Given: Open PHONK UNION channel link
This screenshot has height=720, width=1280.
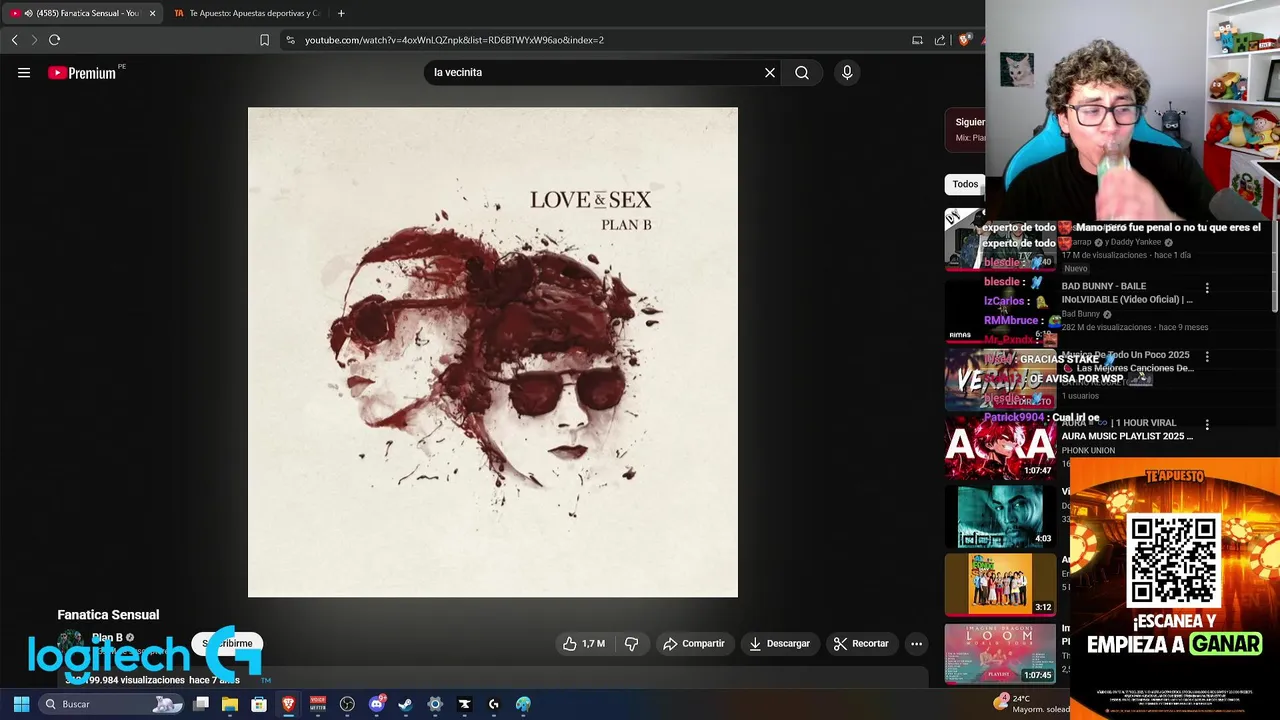Looking at the screenshot, I should pos(1088,451).
